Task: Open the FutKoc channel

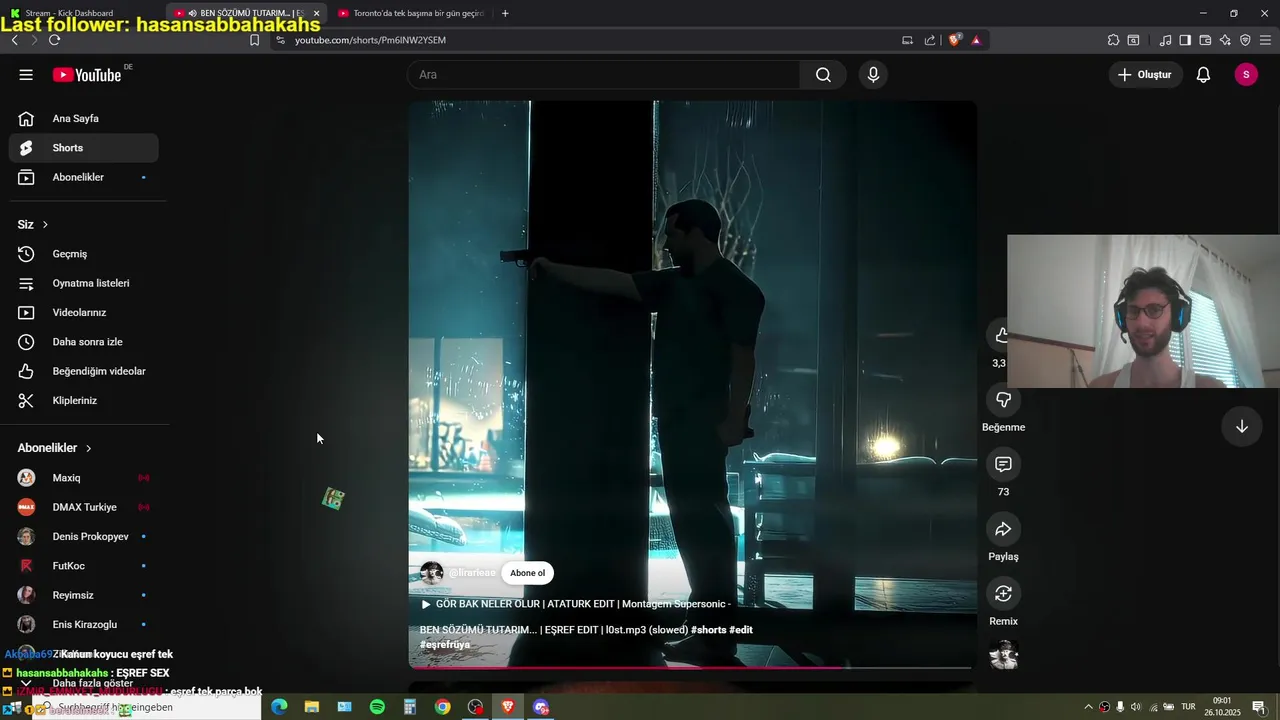Action: (84, 566)
